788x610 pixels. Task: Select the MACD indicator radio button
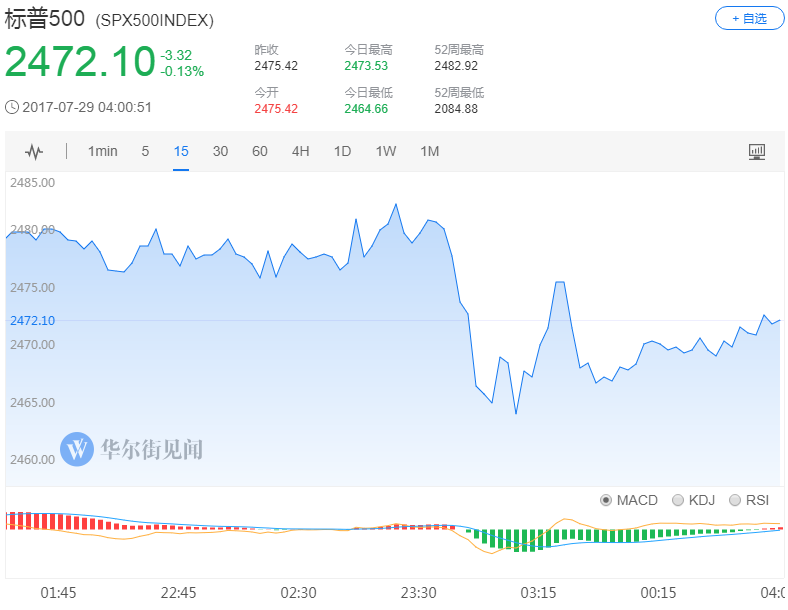click(606, 500)
